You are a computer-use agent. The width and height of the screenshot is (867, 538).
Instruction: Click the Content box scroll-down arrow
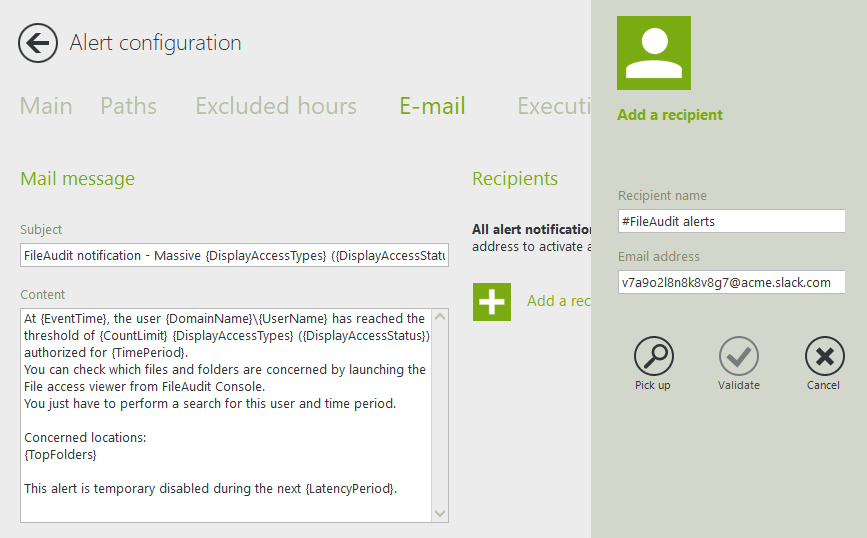[440, 513]
